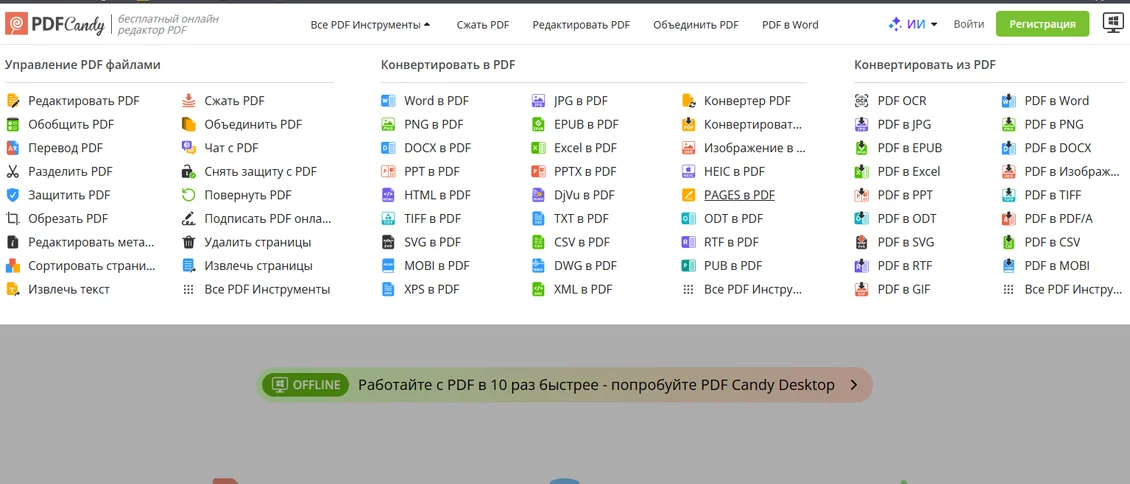Image resolution: width=1130 pixels, height=484 pixels.
Task: Open the Объединить PDF link in the file management list
Action: [x=253, y=125]
